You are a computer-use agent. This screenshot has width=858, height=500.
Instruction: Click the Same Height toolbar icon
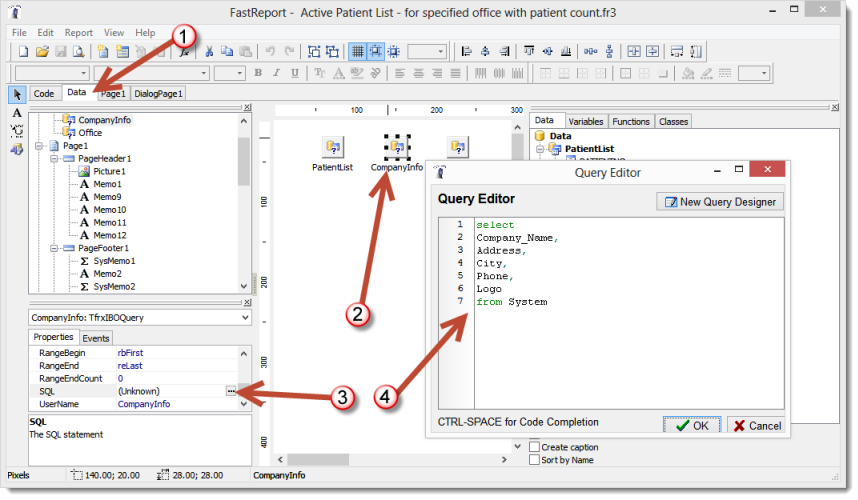(x=695, y=51)
